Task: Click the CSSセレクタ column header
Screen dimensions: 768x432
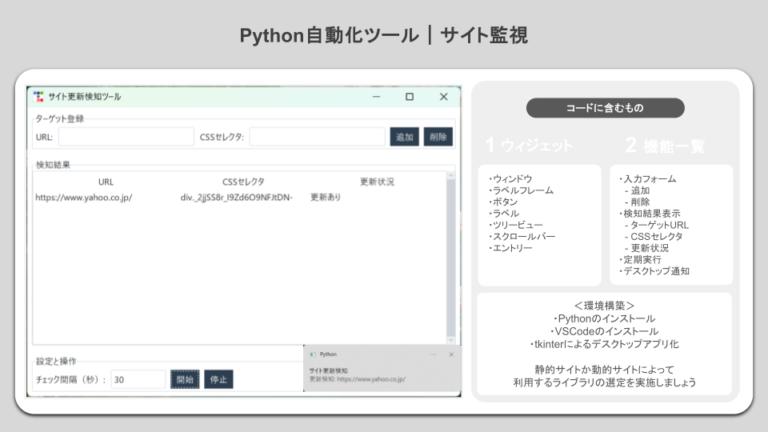Action: tap(243, 182)
